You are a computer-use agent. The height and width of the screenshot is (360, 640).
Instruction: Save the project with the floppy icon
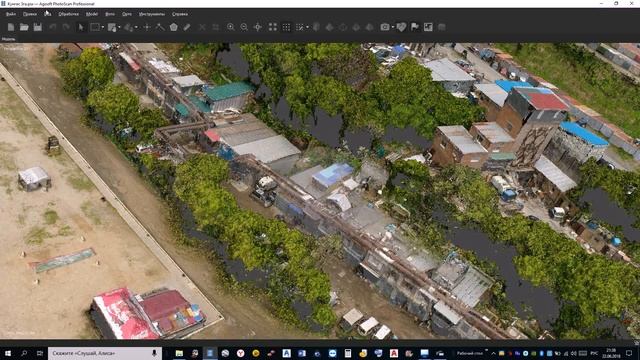38,27
